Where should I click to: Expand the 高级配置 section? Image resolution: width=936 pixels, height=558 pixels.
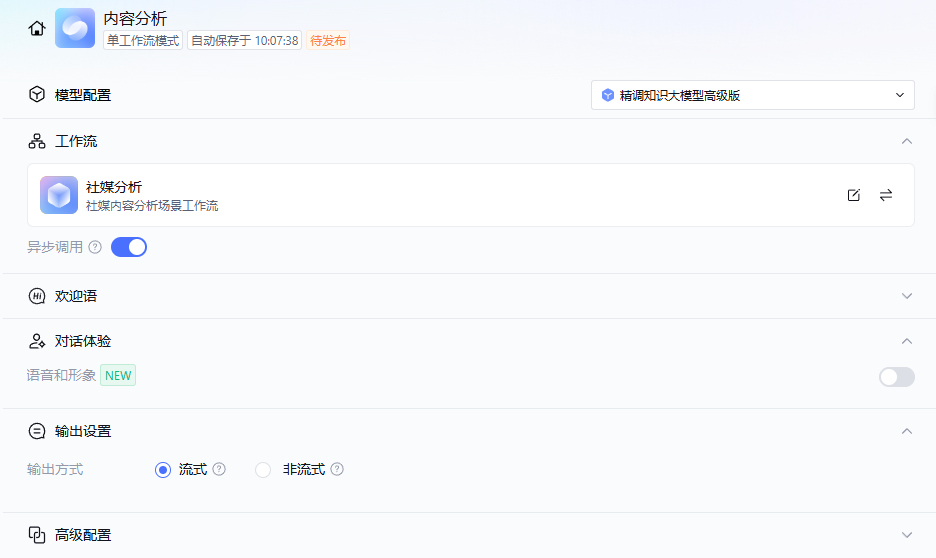tap(907, 535)
